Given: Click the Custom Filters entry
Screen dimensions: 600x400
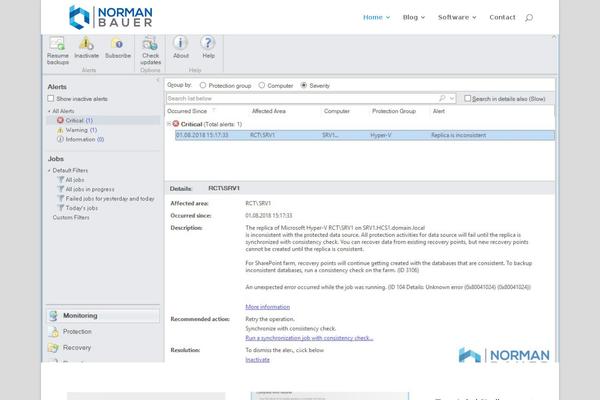Looking at the screenshot, I should tap(71, 217).
